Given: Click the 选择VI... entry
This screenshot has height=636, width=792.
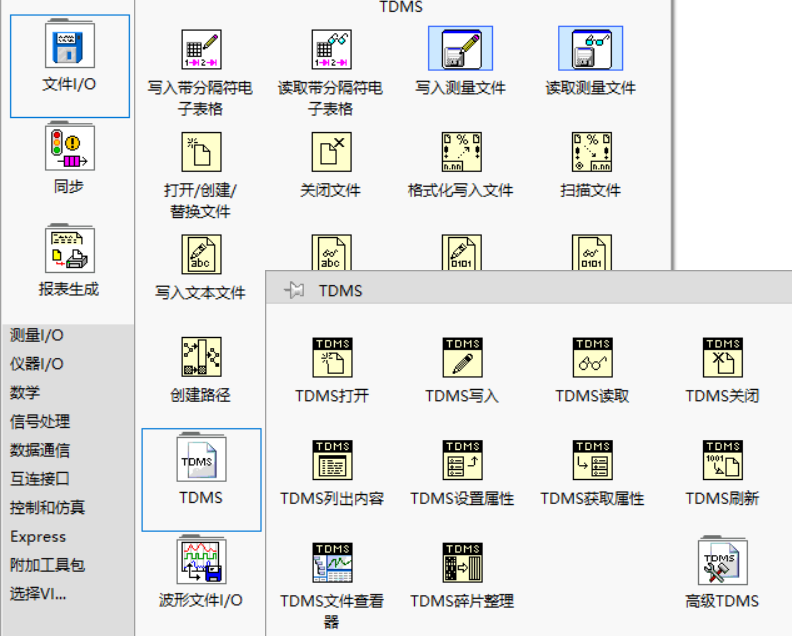Looking at the screenshot, I should click(38, 594).
